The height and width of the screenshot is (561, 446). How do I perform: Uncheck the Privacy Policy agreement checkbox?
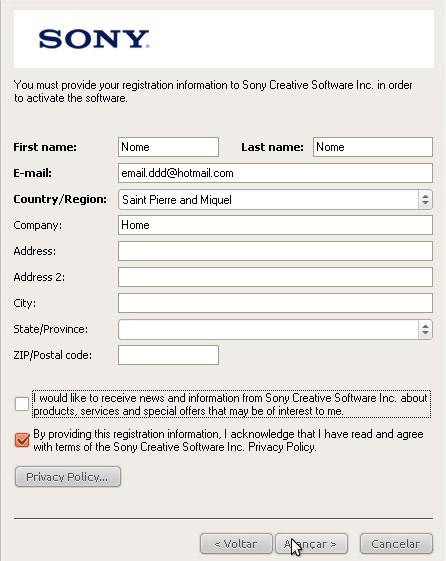click(22, 440)
